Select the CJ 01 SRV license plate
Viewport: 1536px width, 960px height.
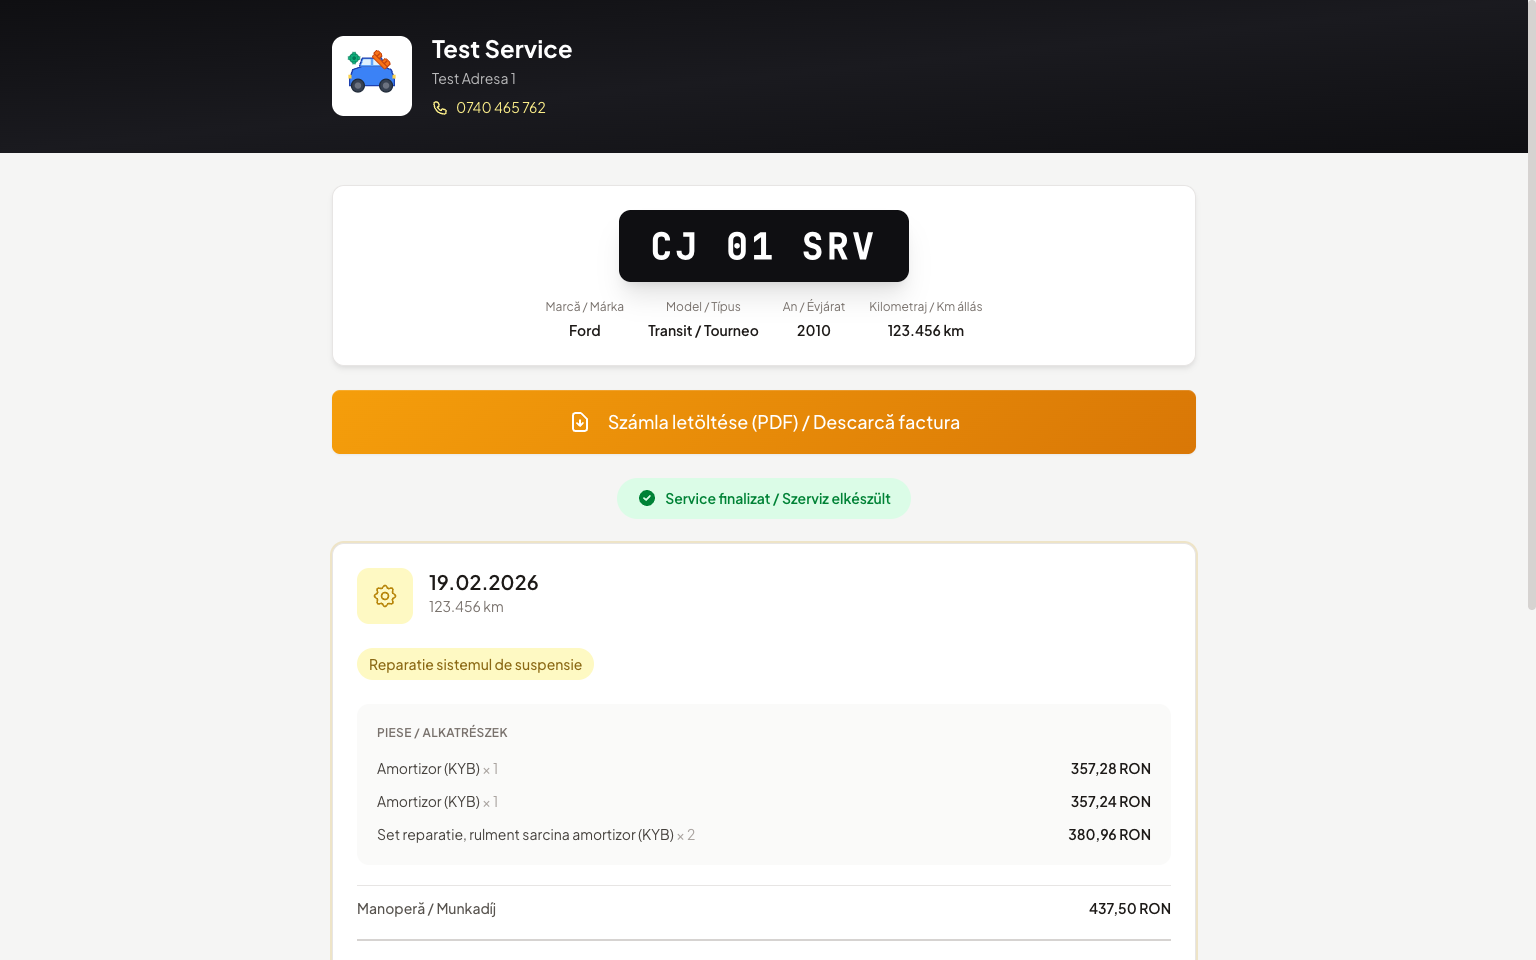[763, 246]
